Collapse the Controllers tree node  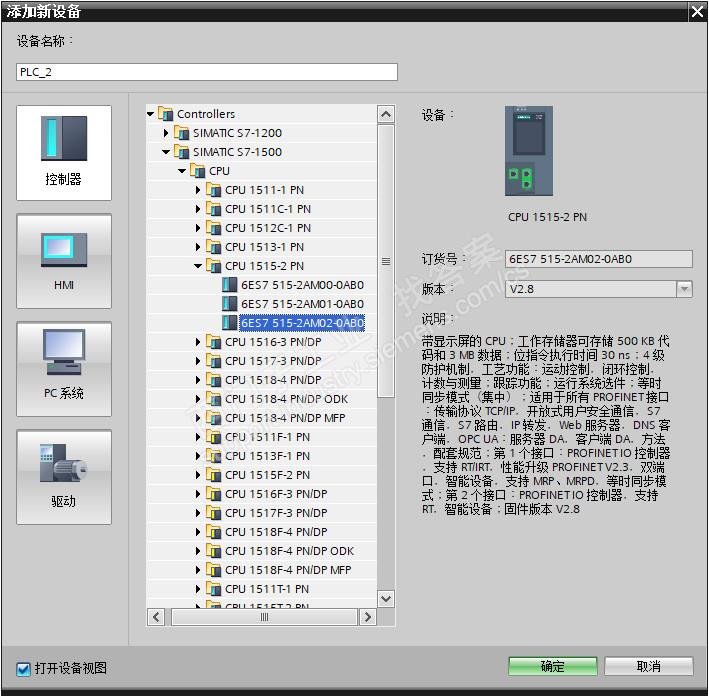tap(151, 114)
